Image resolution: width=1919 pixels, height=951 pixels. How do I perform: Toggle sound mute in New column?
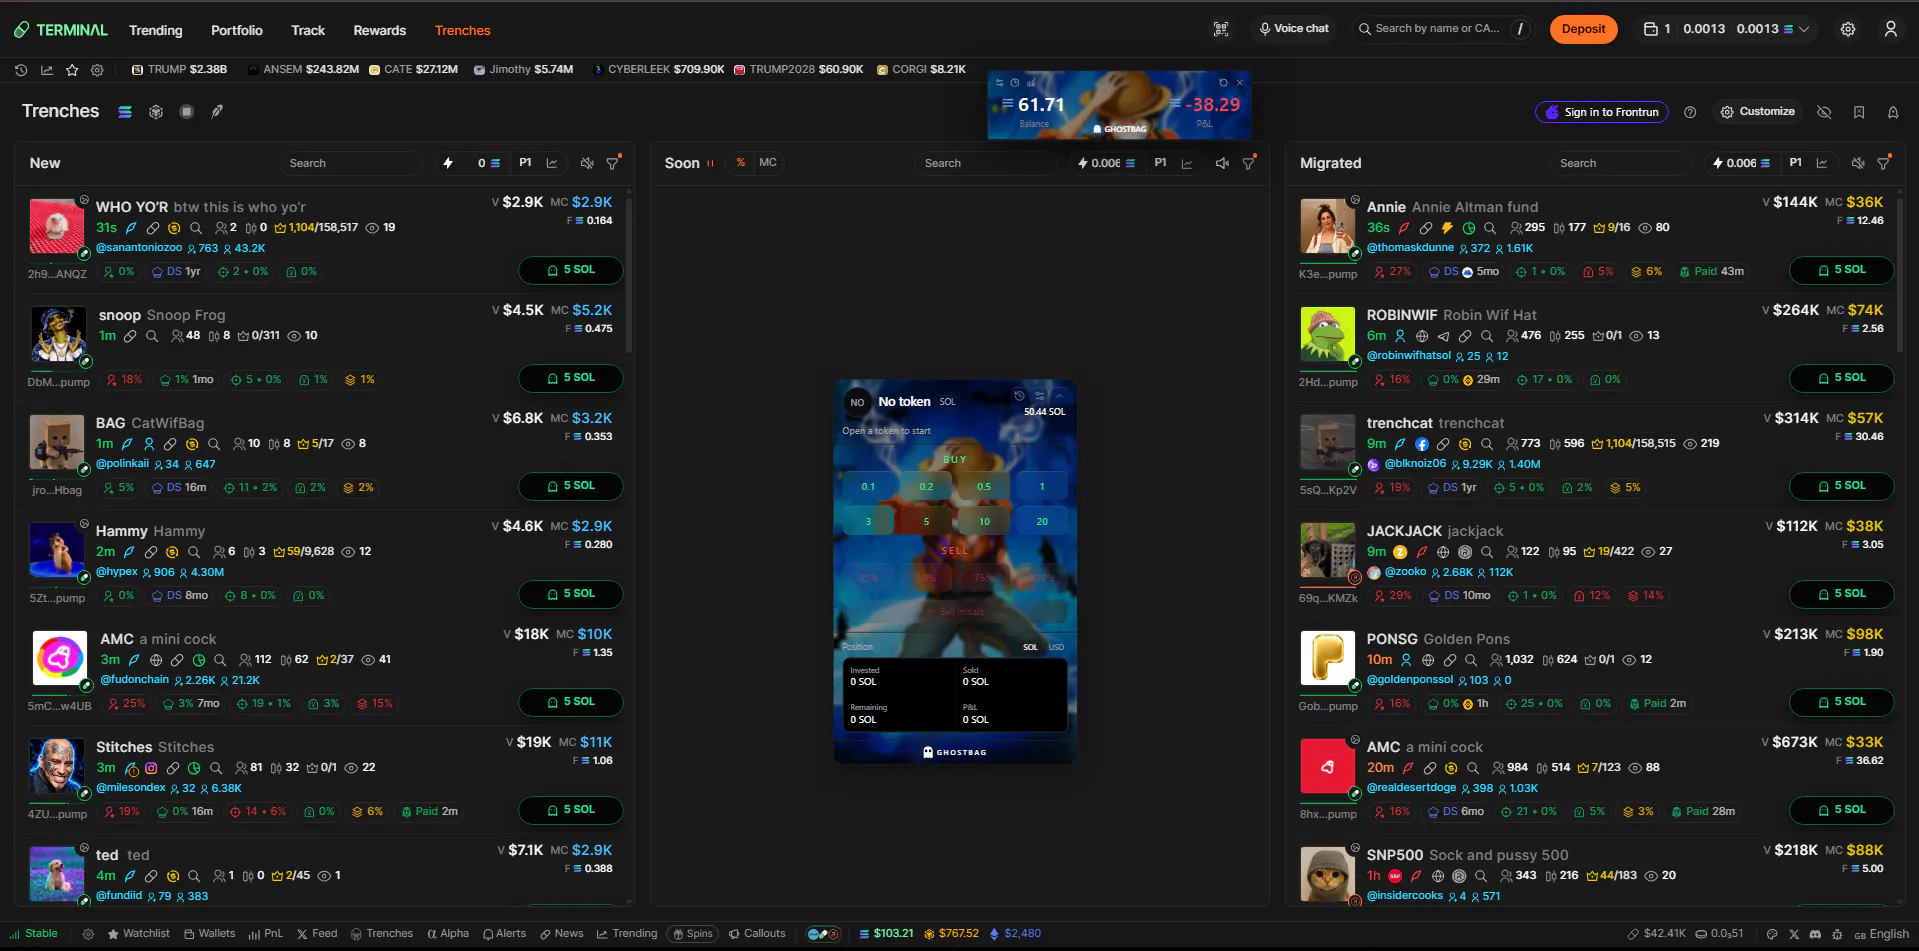pyautogui.click(x=587, y=163)
